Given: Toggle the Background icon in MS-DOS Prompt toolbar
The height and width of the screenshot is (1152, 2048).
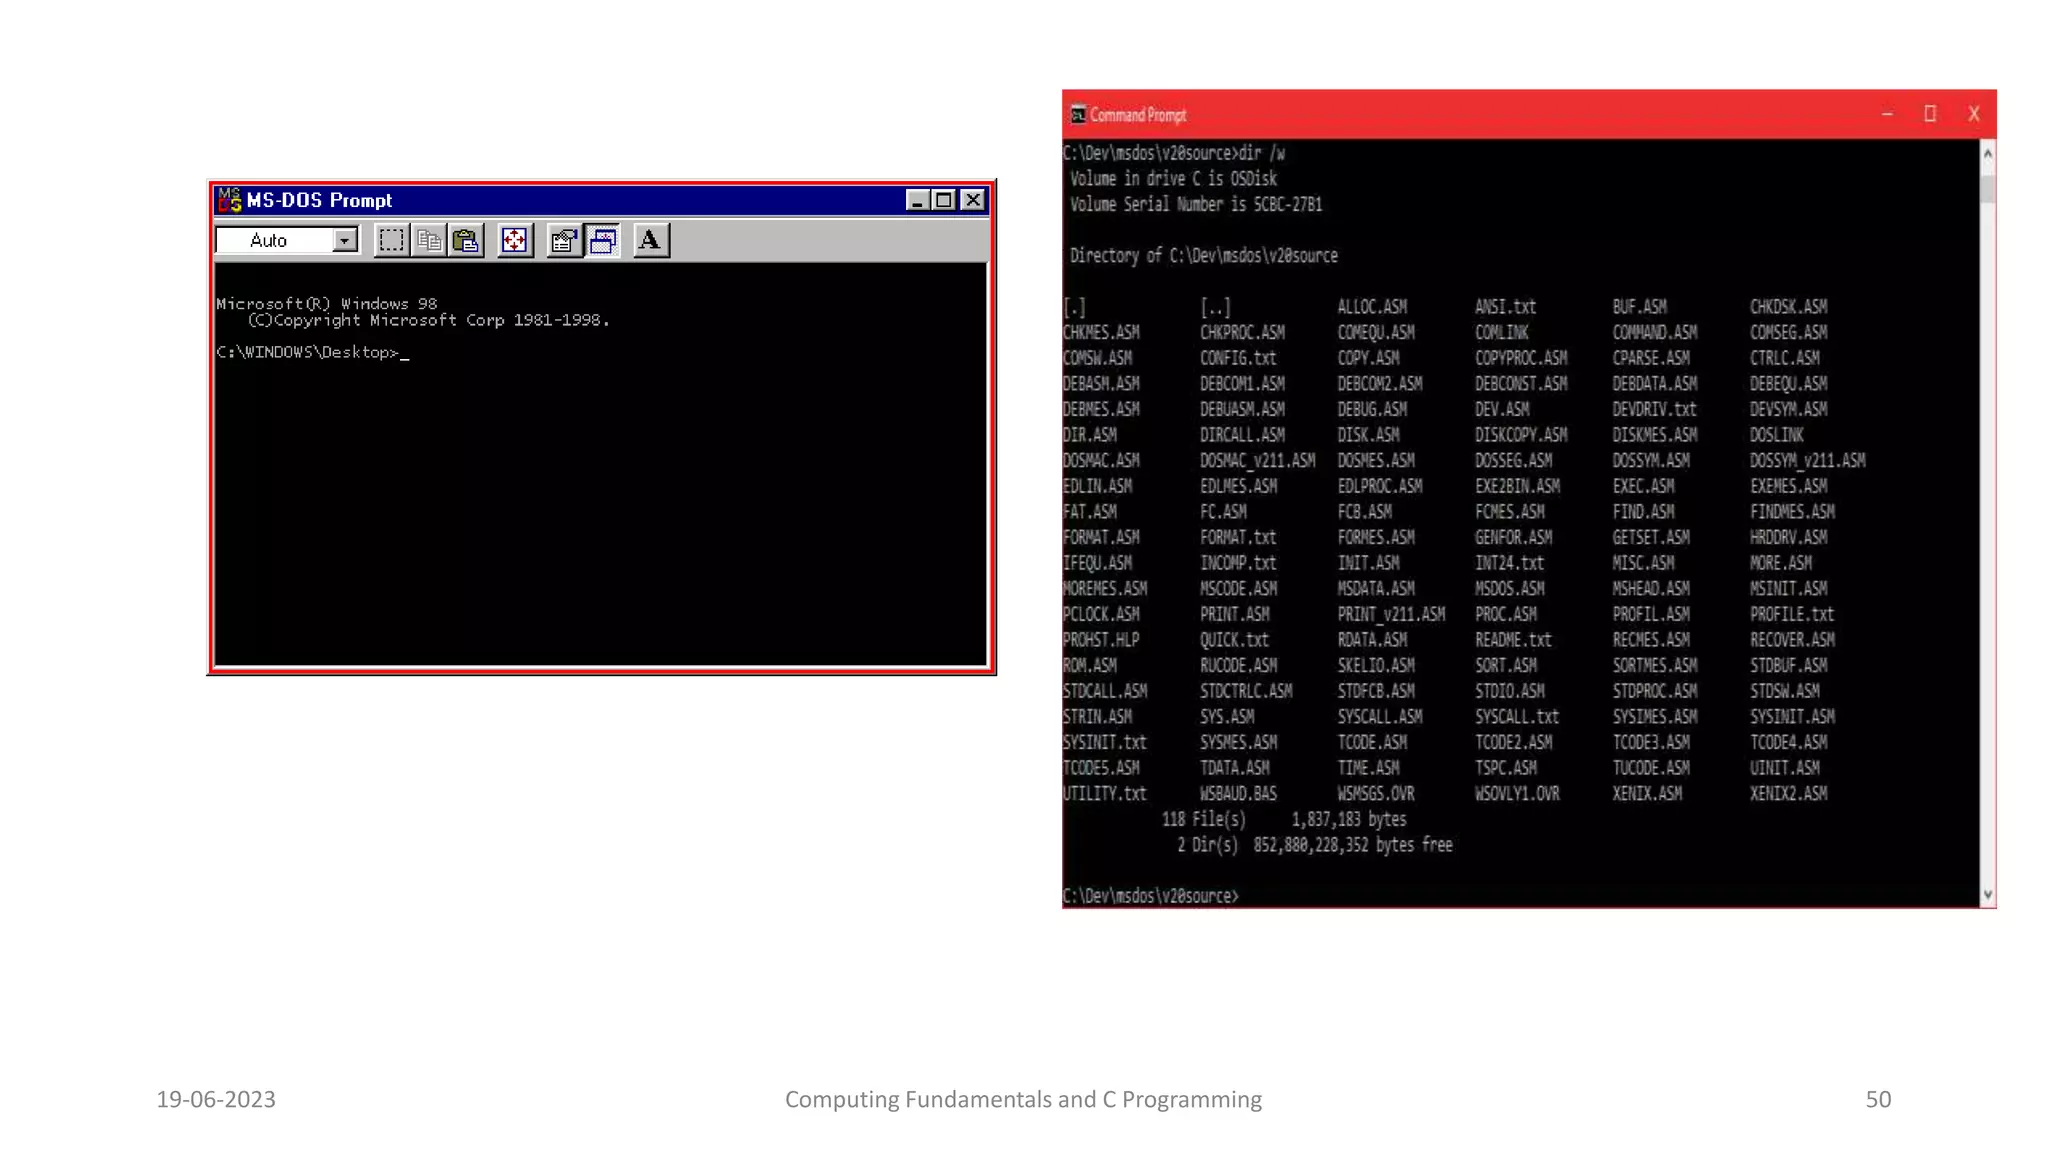Looking at the screenshot, I should (603, 240).
